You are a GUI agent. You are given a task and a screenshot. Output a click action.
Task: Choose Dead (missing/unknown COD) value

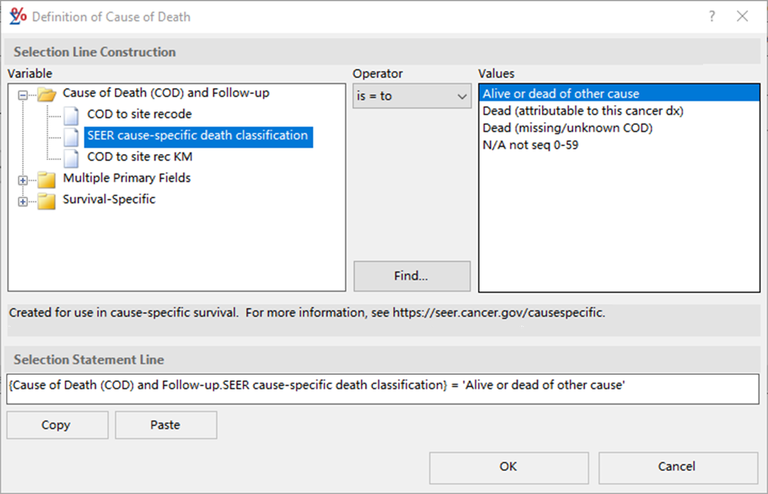click(x=567, y=128)
